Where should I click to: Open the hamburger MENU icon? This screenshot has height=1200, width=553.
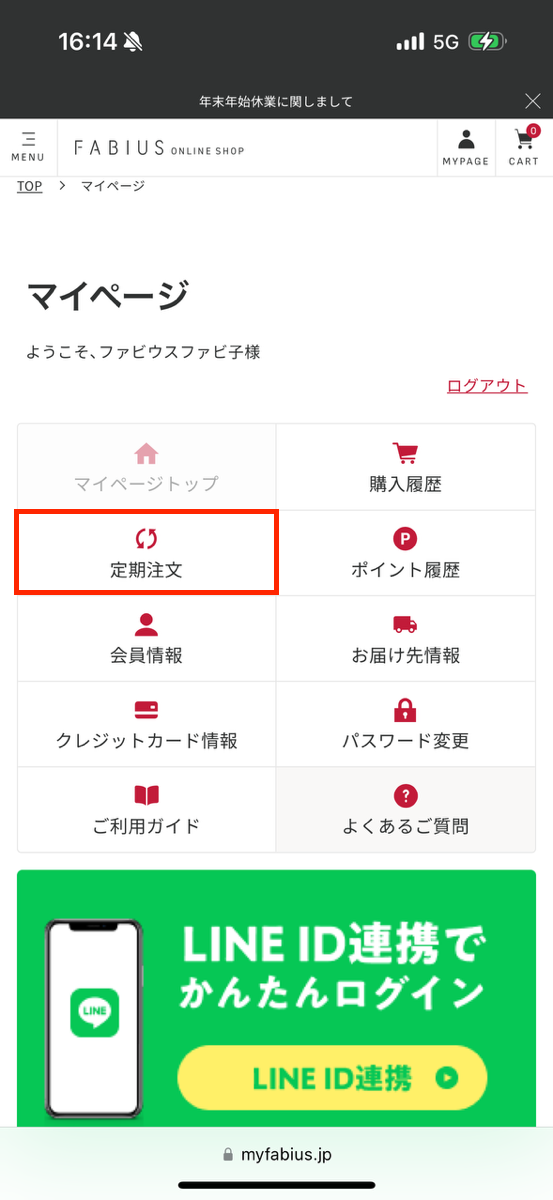(x=28, y=146)
